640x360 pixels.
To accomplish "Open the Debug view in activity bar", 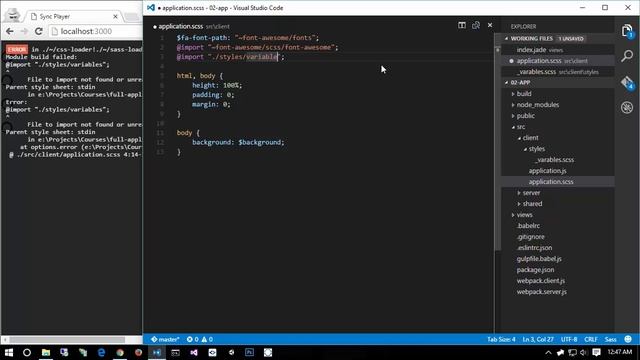I will [627, 107].
